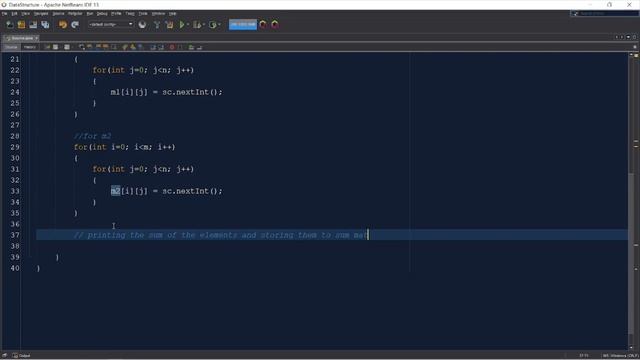Click the Last Edit icon in editor toolbar

[x=47, y=47]
